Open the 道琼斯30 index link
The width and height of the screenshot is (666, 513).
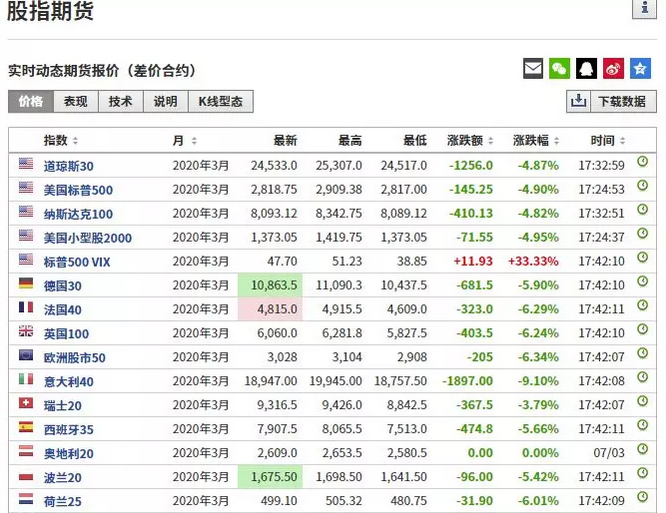(69, 166)
